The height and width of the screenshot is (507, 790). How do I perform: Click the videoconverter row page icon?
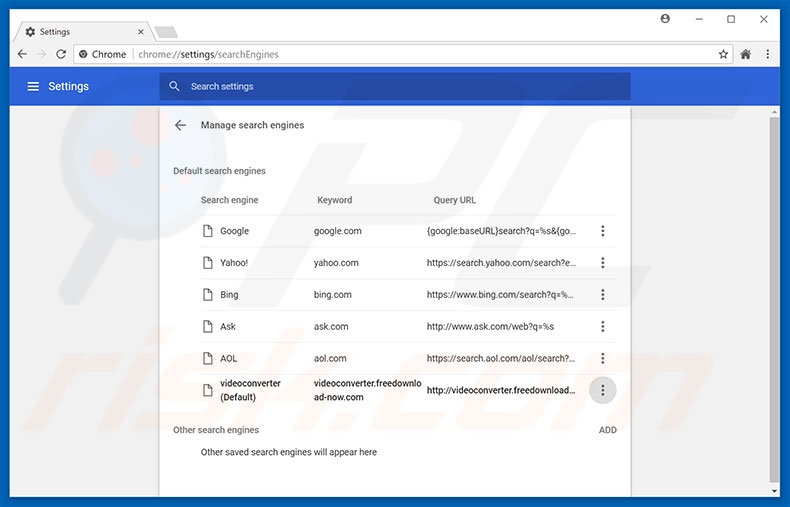208,390
